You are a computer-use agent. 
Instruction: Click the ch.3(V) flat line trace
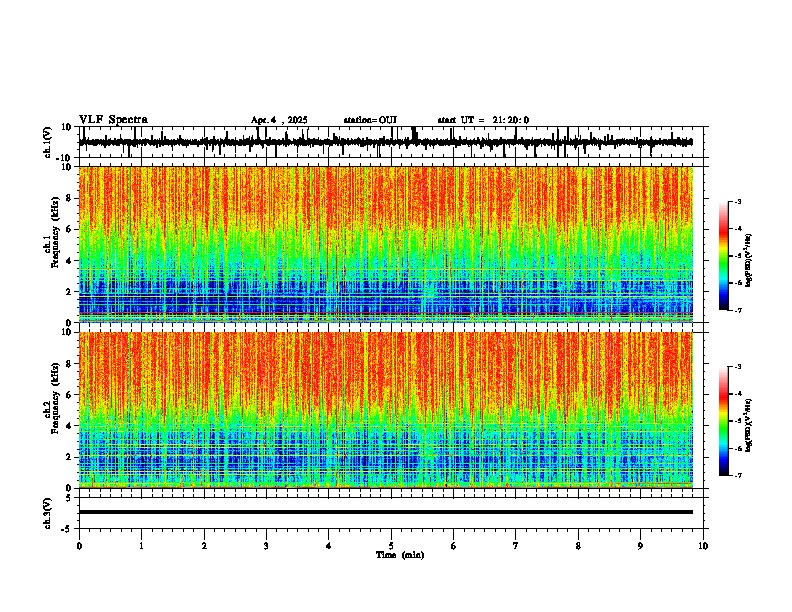385,512
